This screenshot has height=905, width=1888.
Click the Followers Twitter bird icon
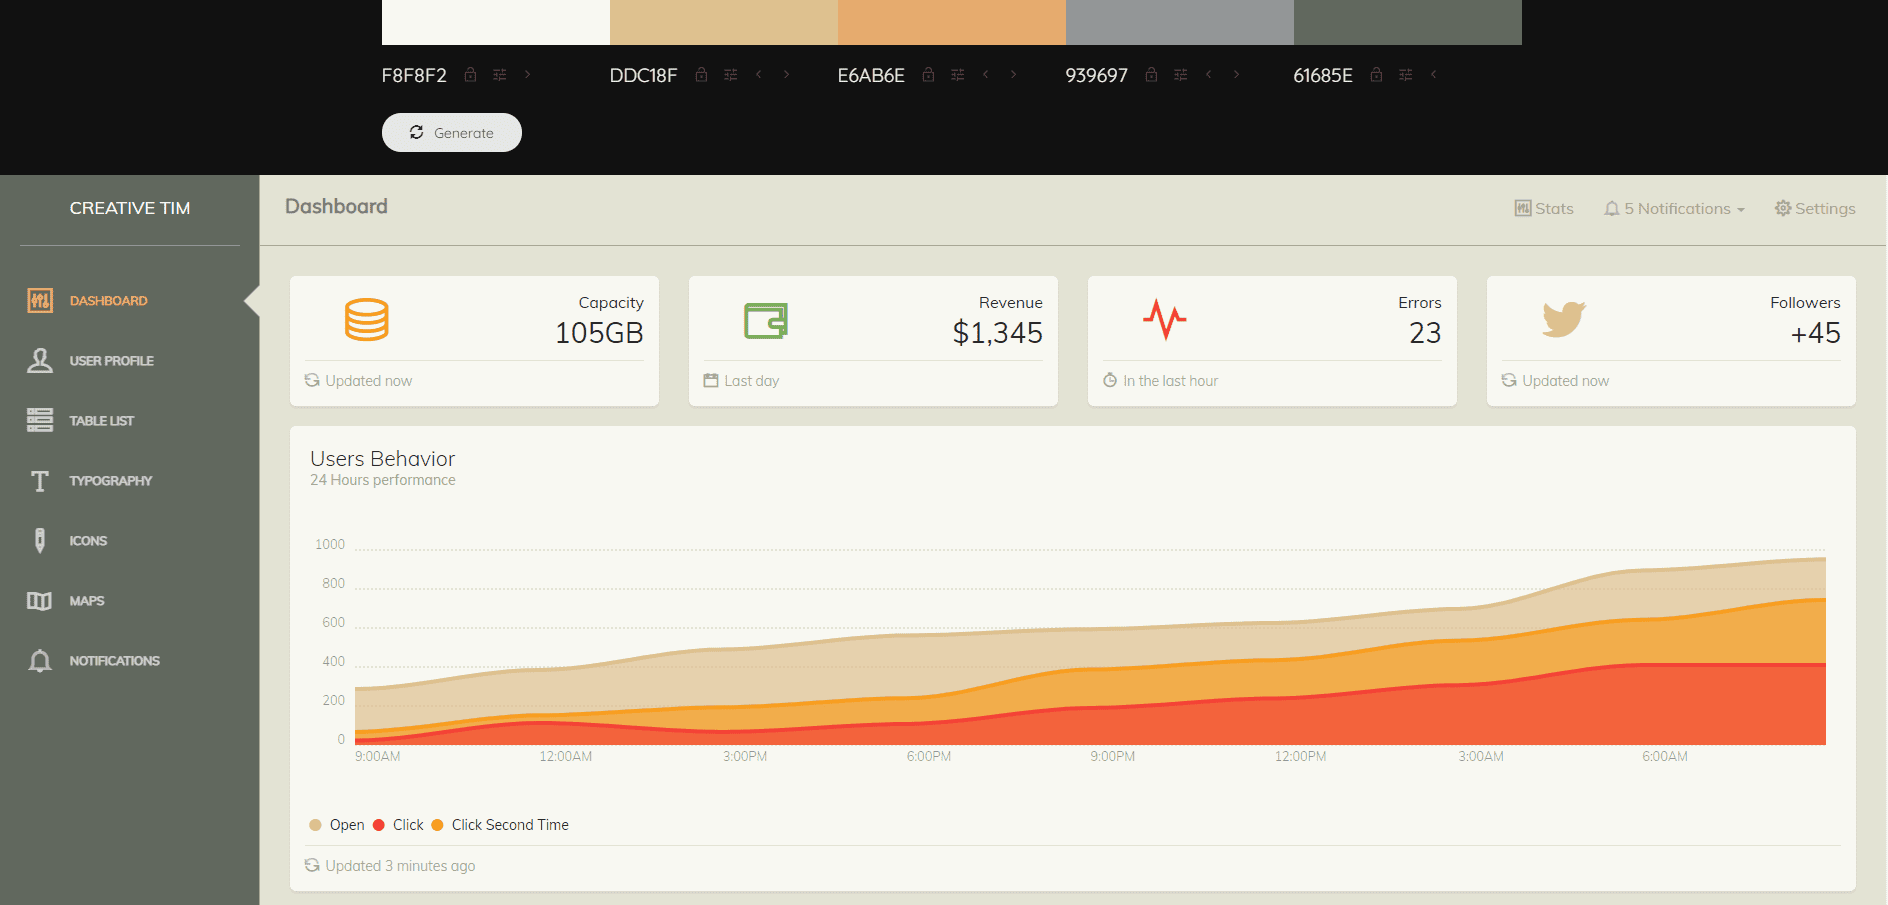1563,319
